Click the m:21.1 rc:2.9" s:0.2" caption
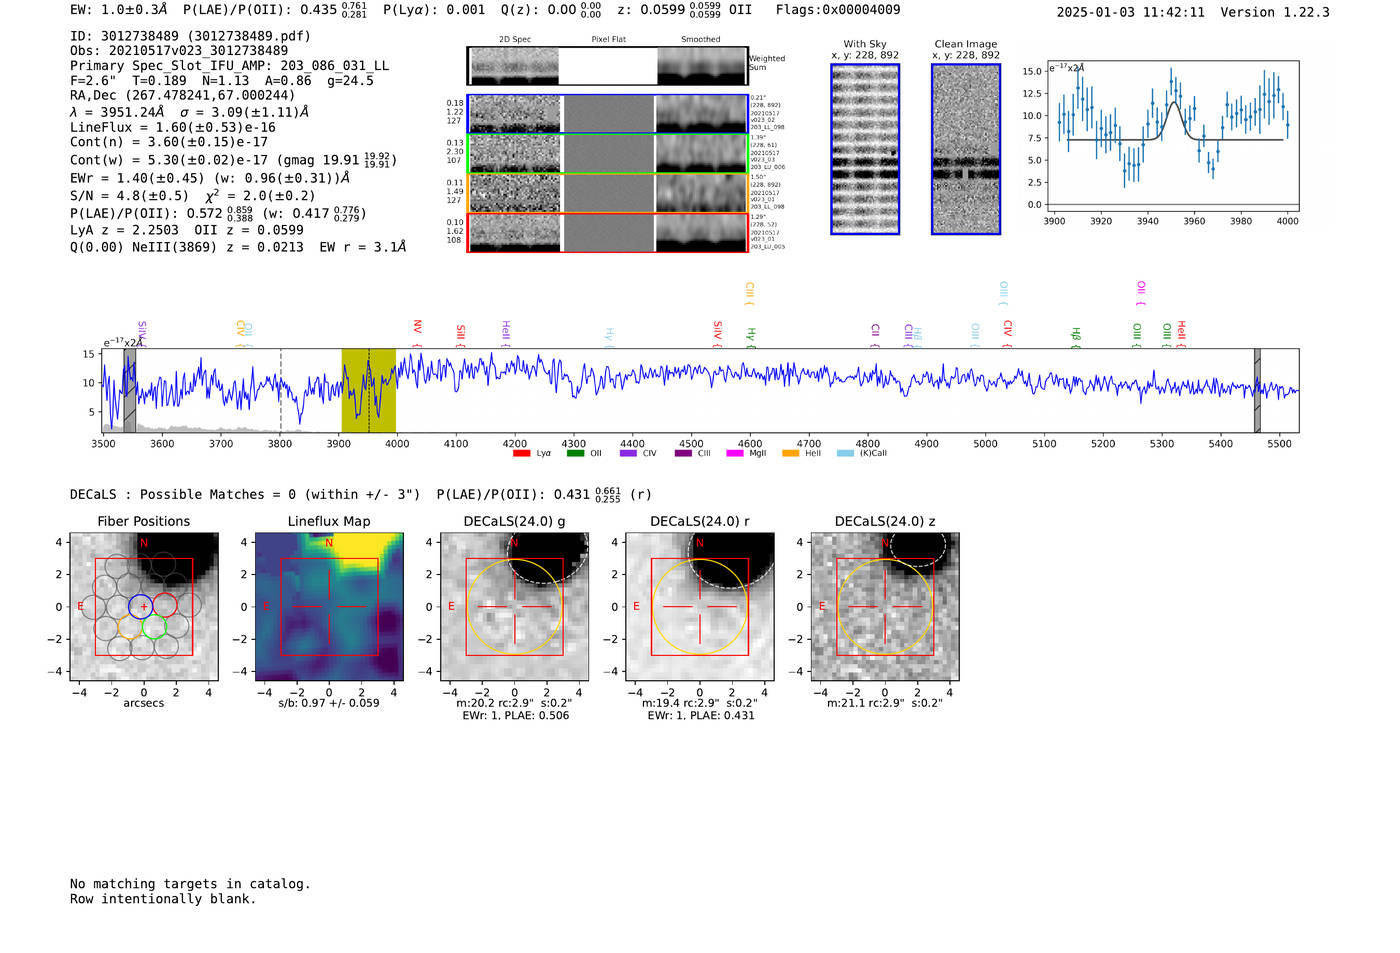Screen dimensions: 1400x953 (x=885, y=703)
